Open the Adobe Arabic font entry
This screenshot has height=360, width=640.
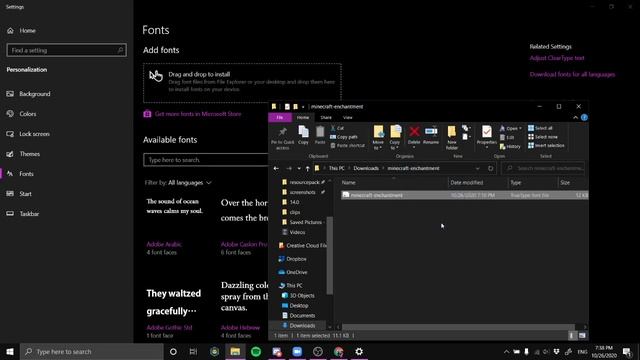[164, 244]
